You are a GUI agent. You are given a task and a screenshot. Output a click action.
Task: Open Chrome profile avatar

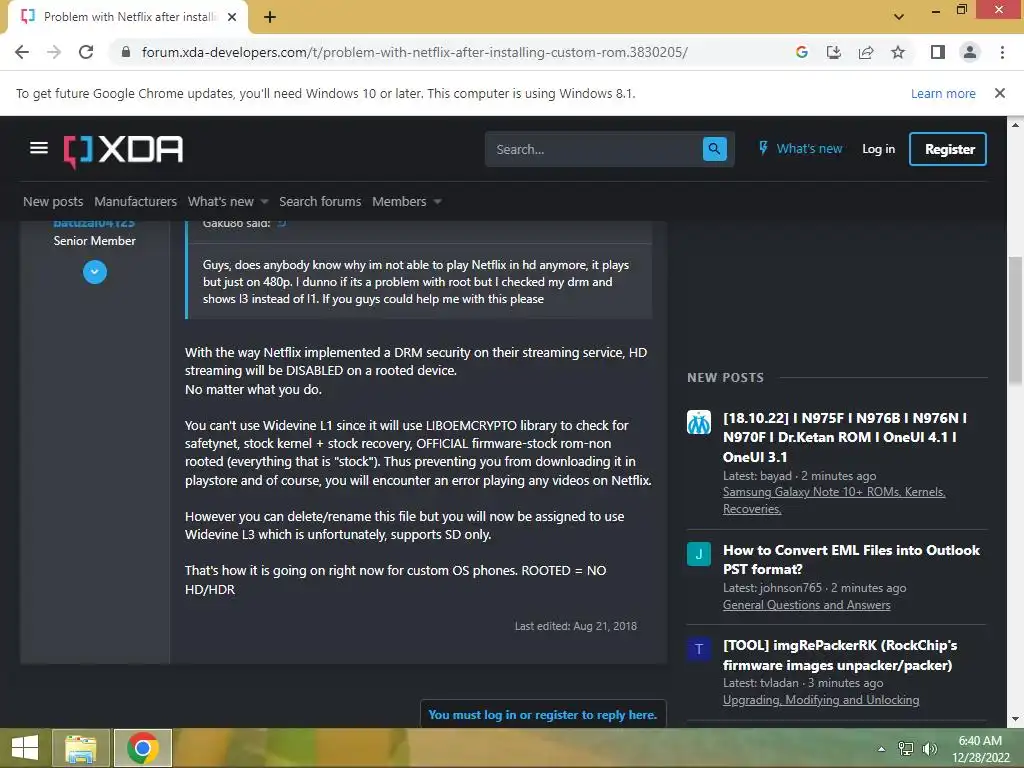coord(970,52)
